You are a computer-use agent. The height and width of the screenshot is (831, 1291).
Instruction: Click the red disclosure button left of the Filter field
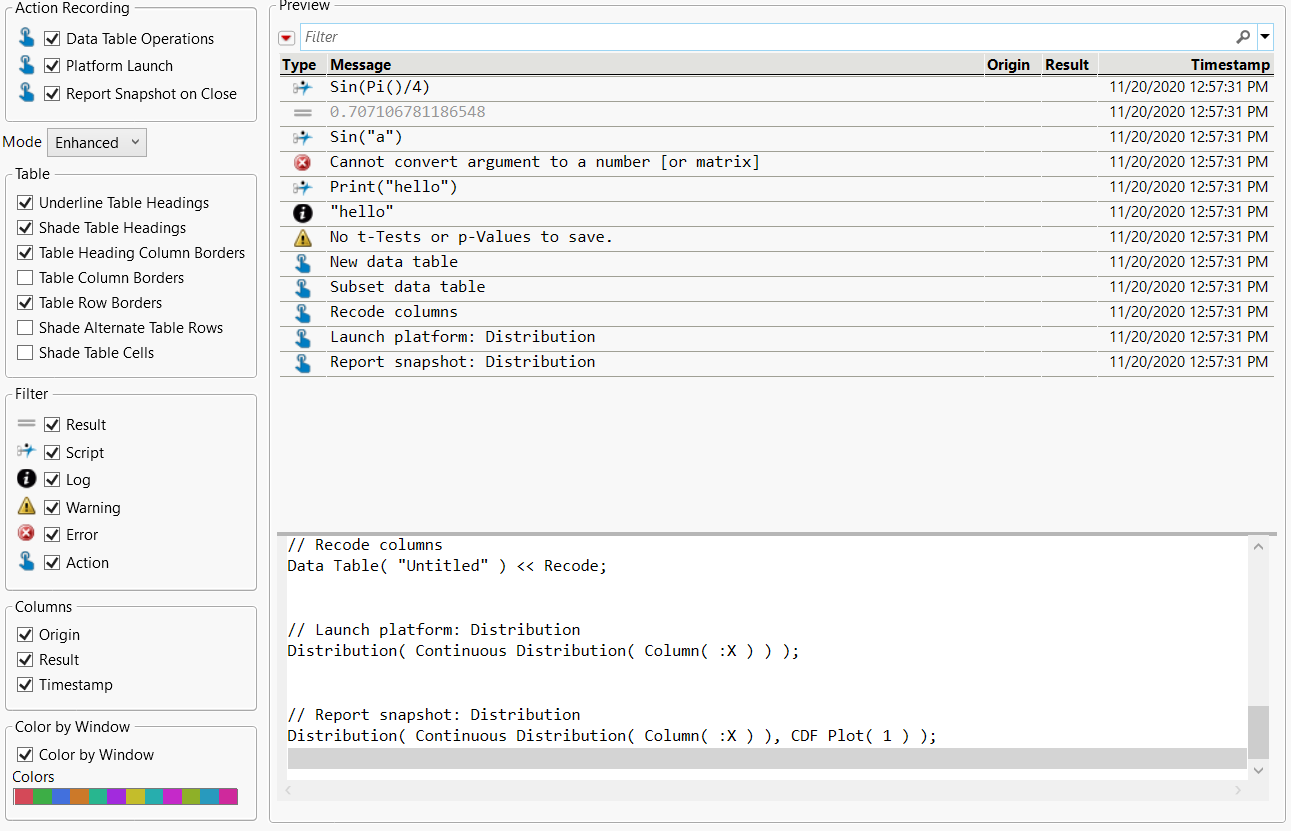click(x=286, y=36)
